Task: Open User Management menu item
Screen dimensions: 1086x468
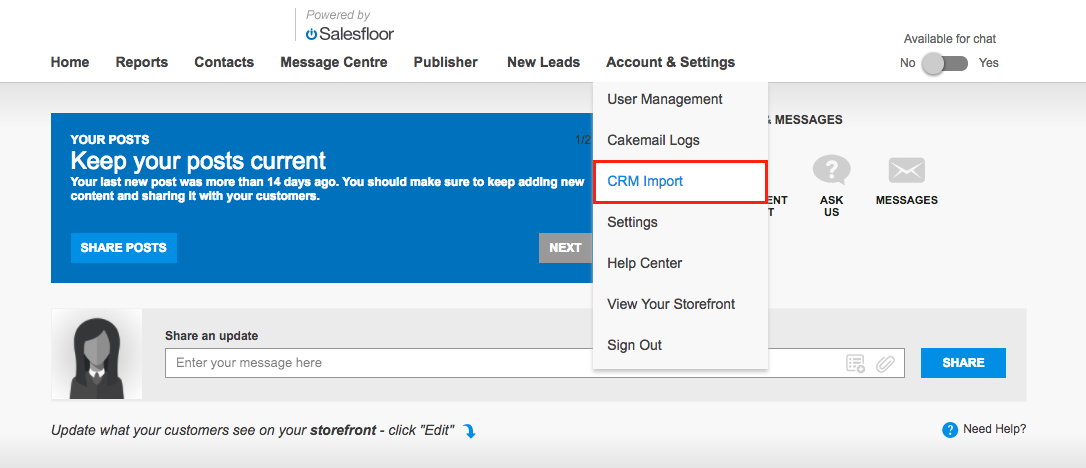Action: [664, 99]
